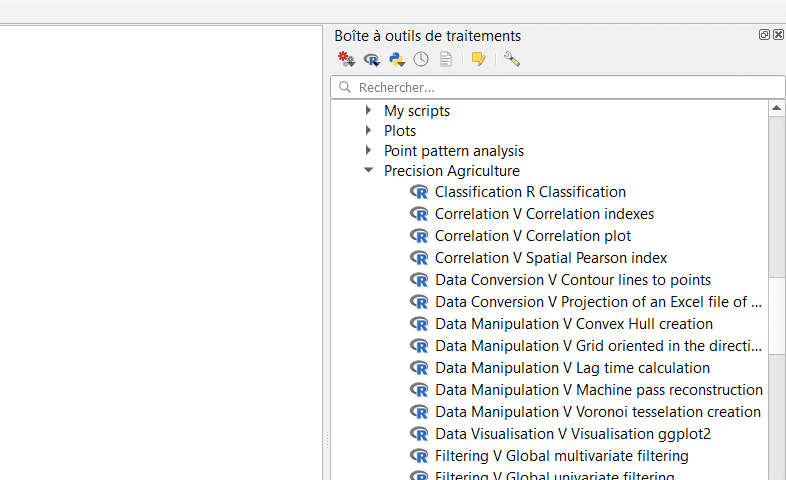Select Data Visualisation V Visualisation ggplot2
Viewport: 786px width, 480px height.
coord(573,434)
